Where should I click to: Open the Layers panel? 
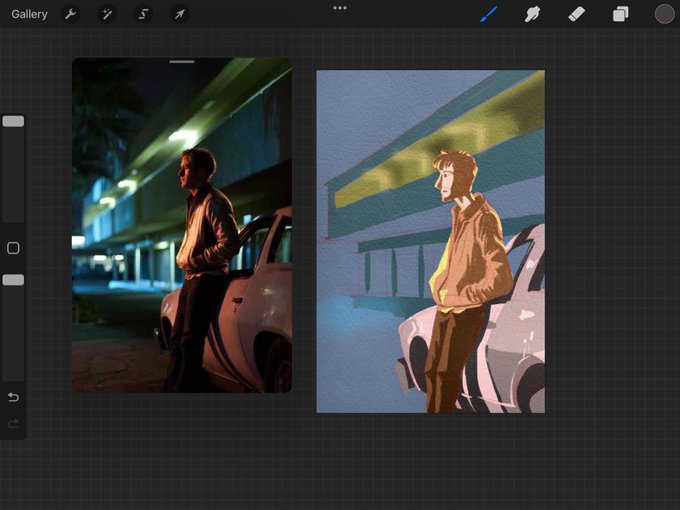tap(621, 14)
